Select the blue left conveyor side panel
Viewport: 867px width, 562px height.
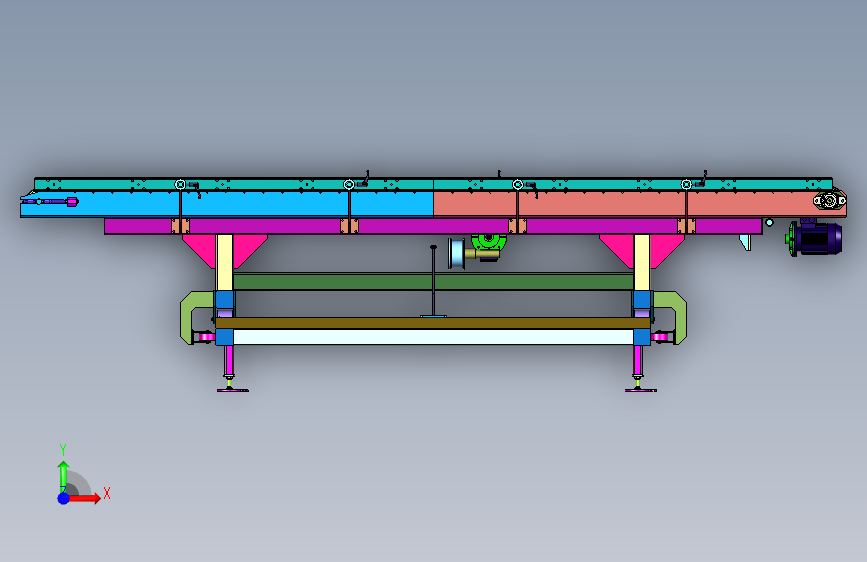pos(227,204)
